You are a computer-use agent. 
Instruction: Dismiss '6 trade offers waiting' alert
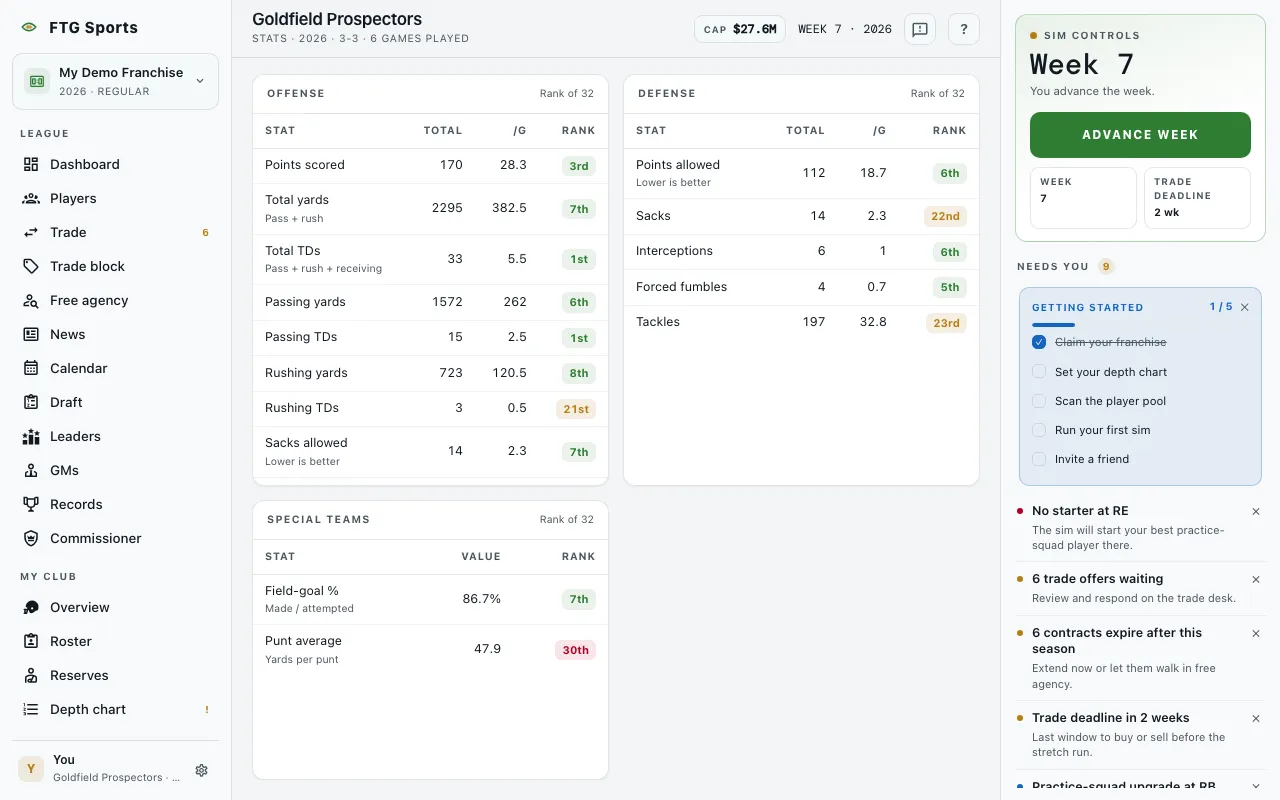pyautogui.click(x=1256, y=579)
